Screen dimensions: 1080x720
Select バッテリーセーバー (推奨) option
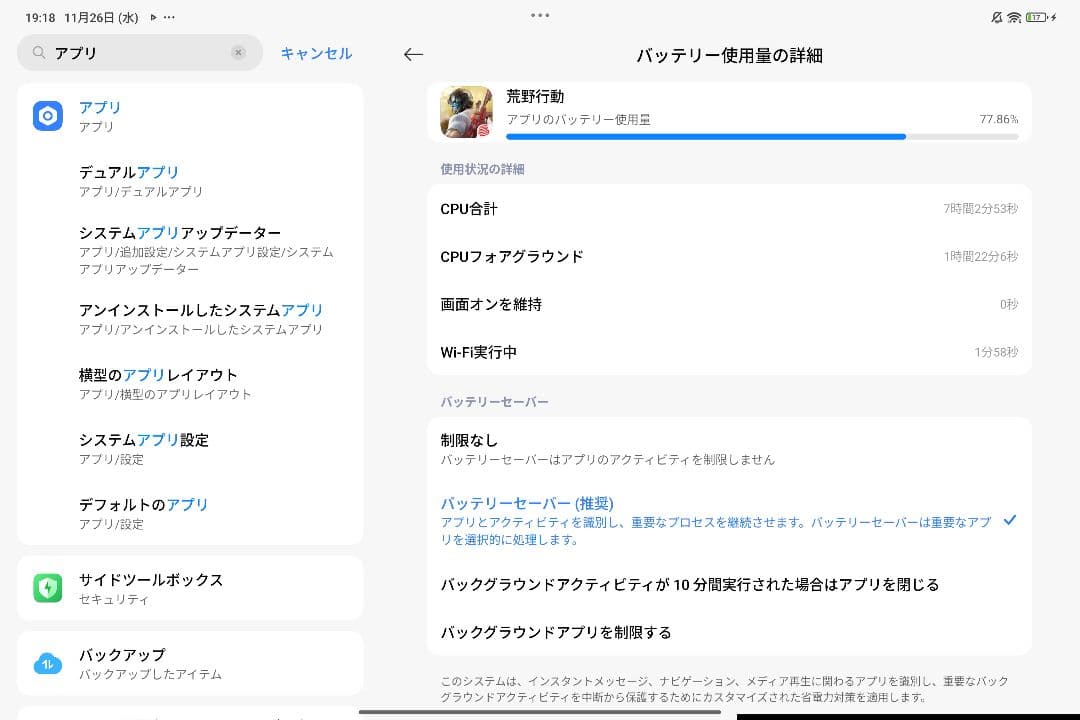tap(730, 520)
